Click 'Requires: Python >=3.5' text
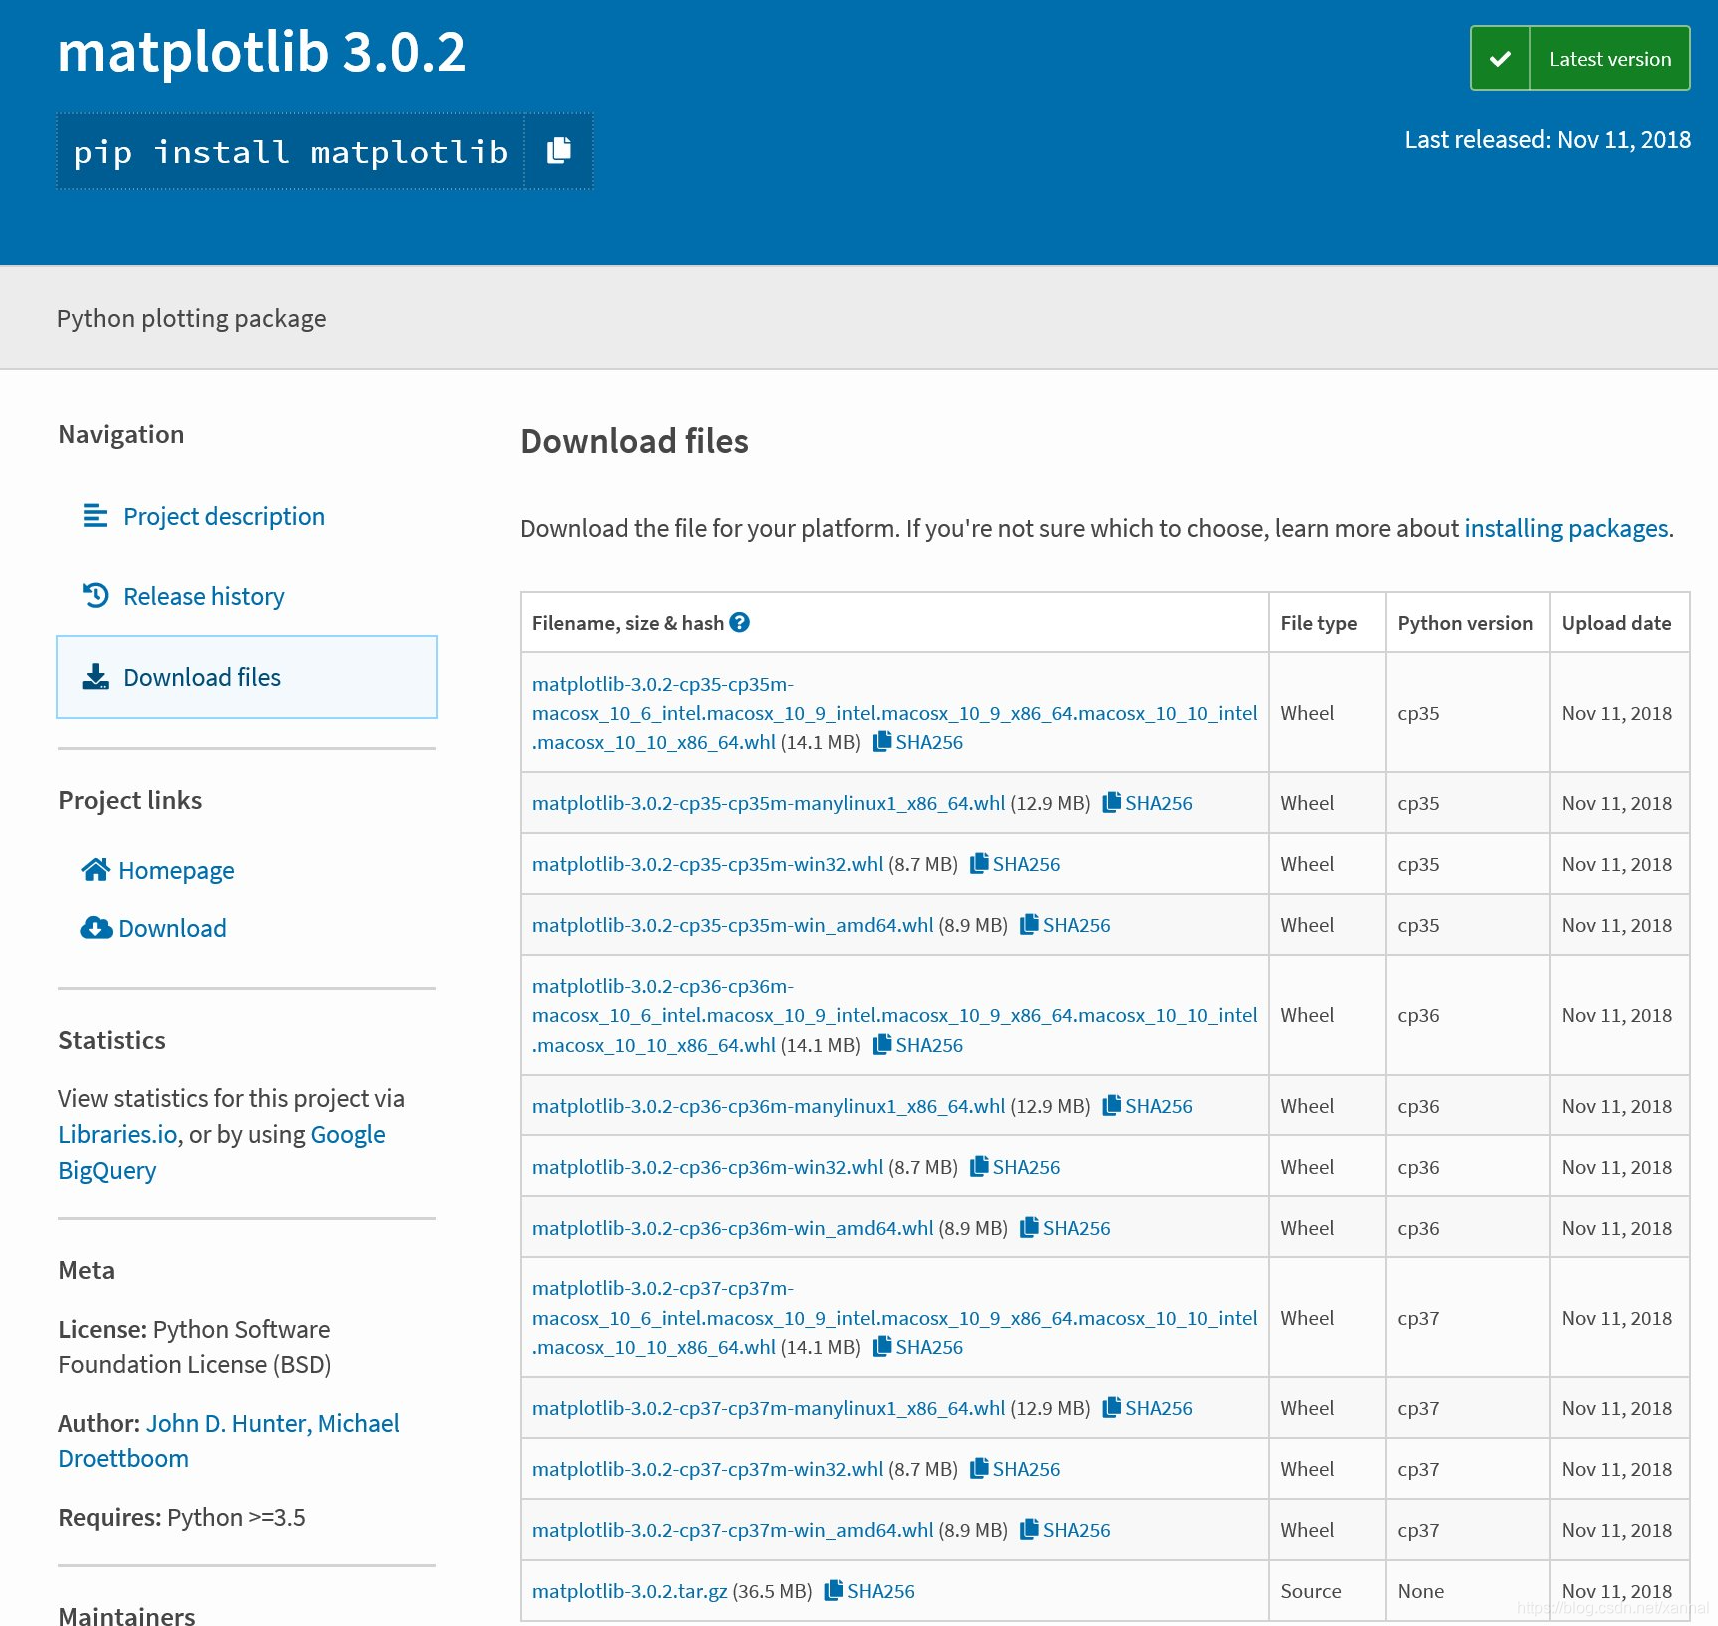1718x1626 pixels. 182,1517
